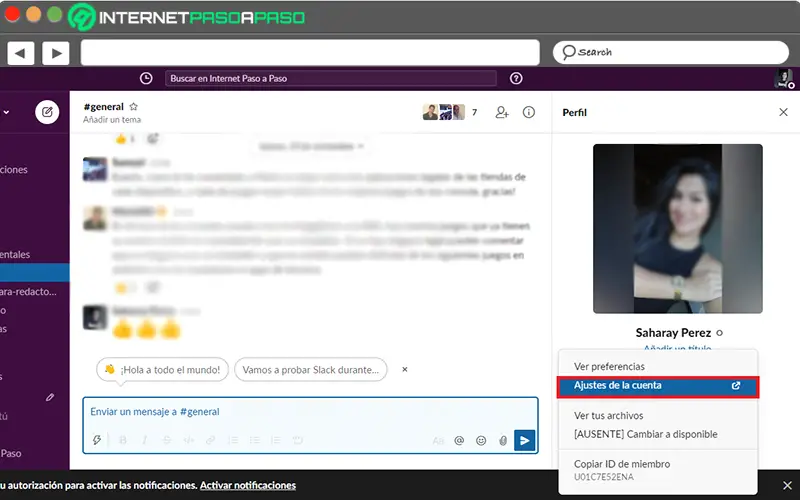Open the help question mark icon

tap(516, 78)
